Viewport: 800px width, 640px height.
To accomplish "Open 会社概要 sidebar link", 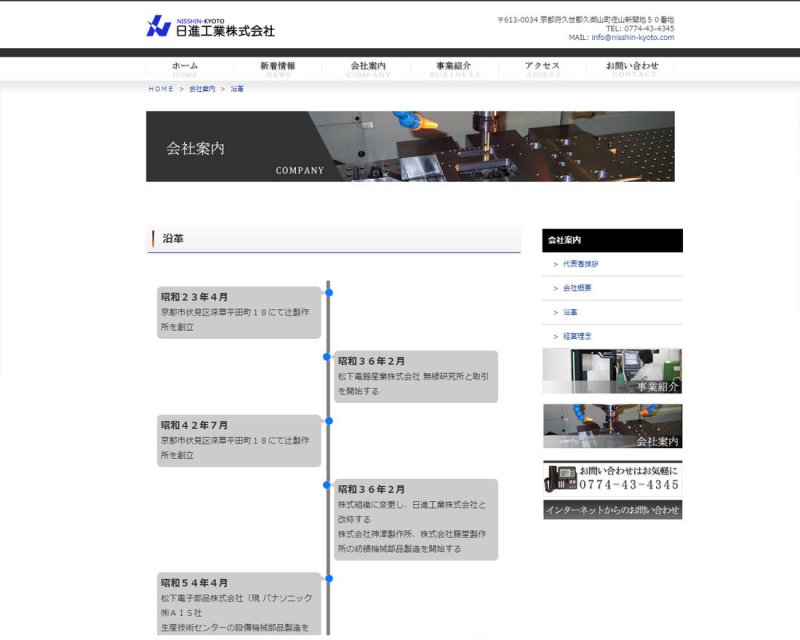I will [x=577, y=288].
